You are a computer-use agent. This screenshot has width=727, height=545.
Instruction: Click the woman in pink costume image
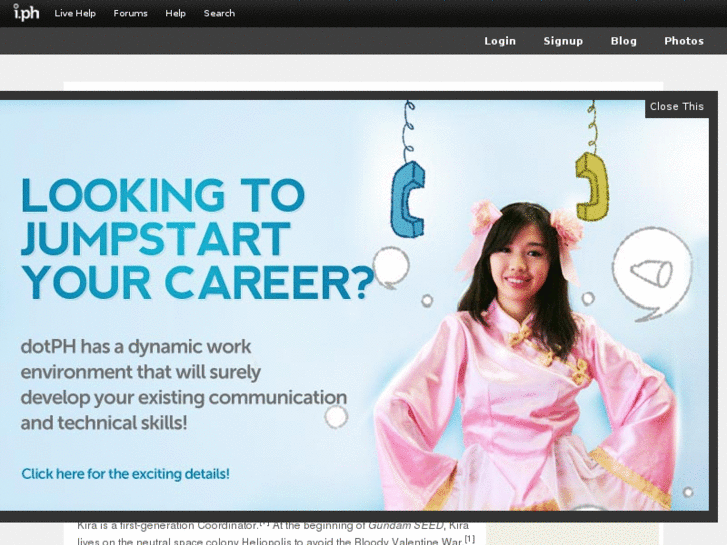[x=526, y=357]
